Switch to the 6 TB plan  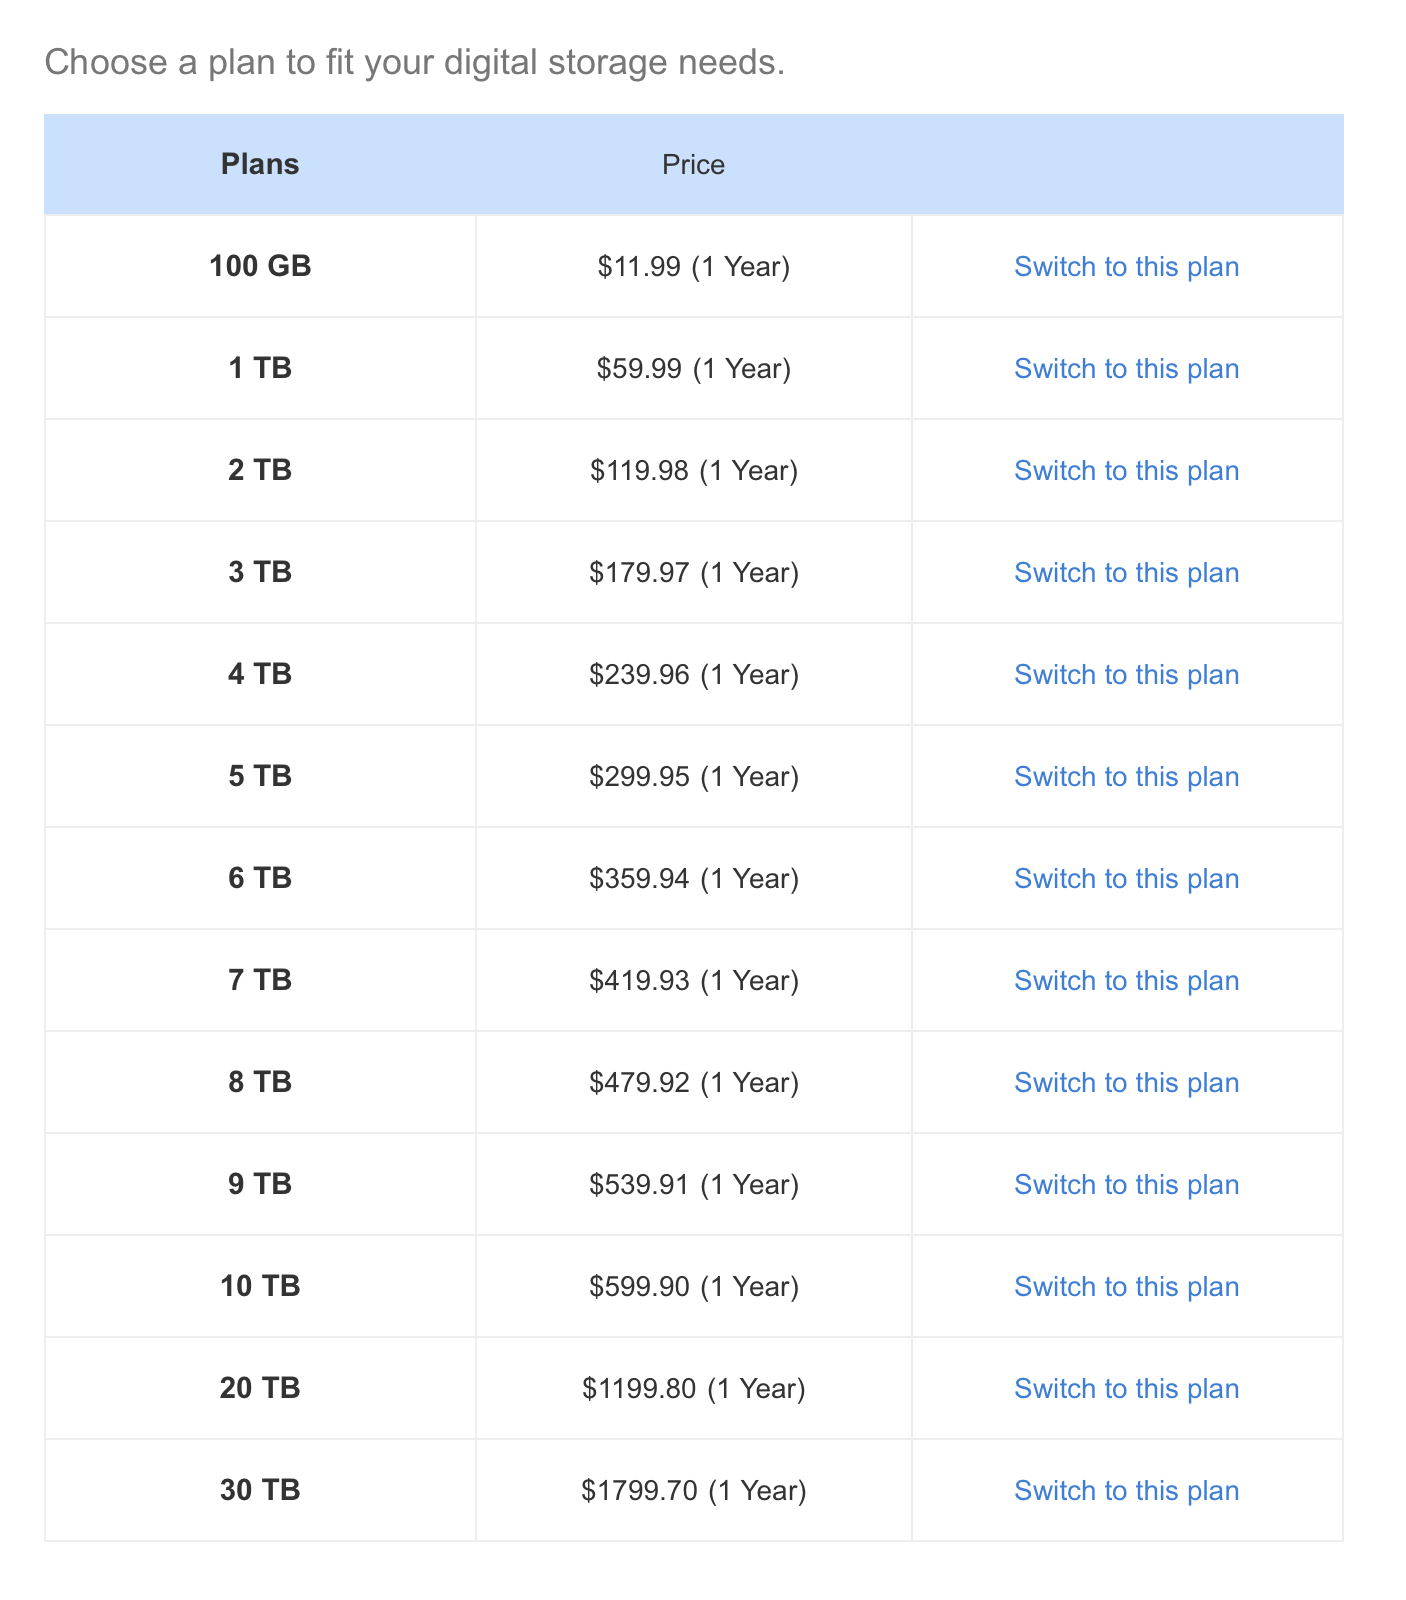pyautogui.click(x=1126, y=879)
